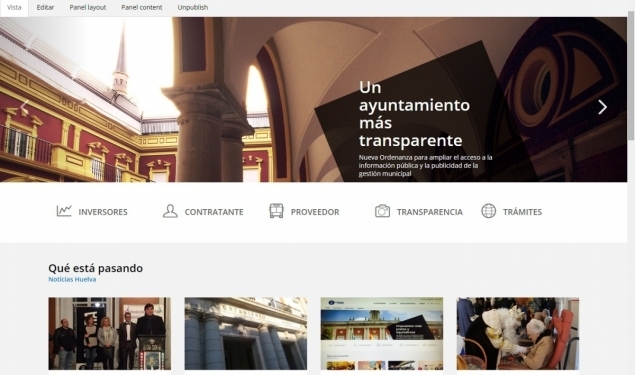This screenshot has width=635, height=375.
Task: Open the Editar tab
Action: [x=45, y=8]
